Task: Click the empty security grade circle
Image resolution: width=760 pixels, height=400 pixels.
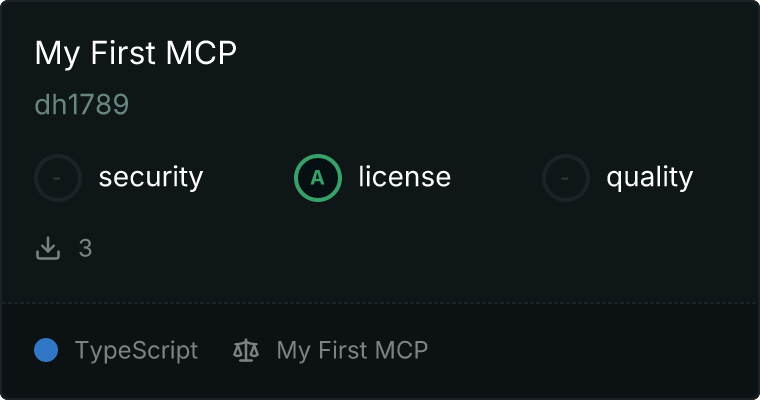Action: (x=58, y=178)
